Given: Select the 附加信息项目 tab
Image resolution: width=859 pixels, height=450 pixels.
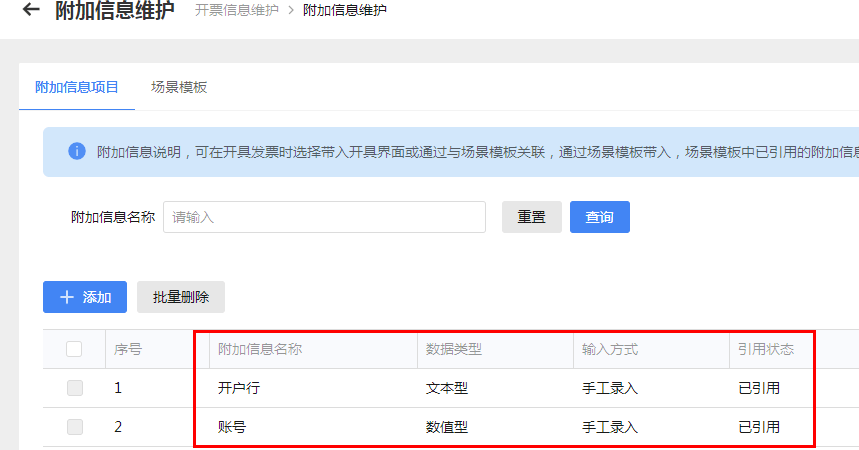Looking at the screenshot, I should (x=77, y=87).
